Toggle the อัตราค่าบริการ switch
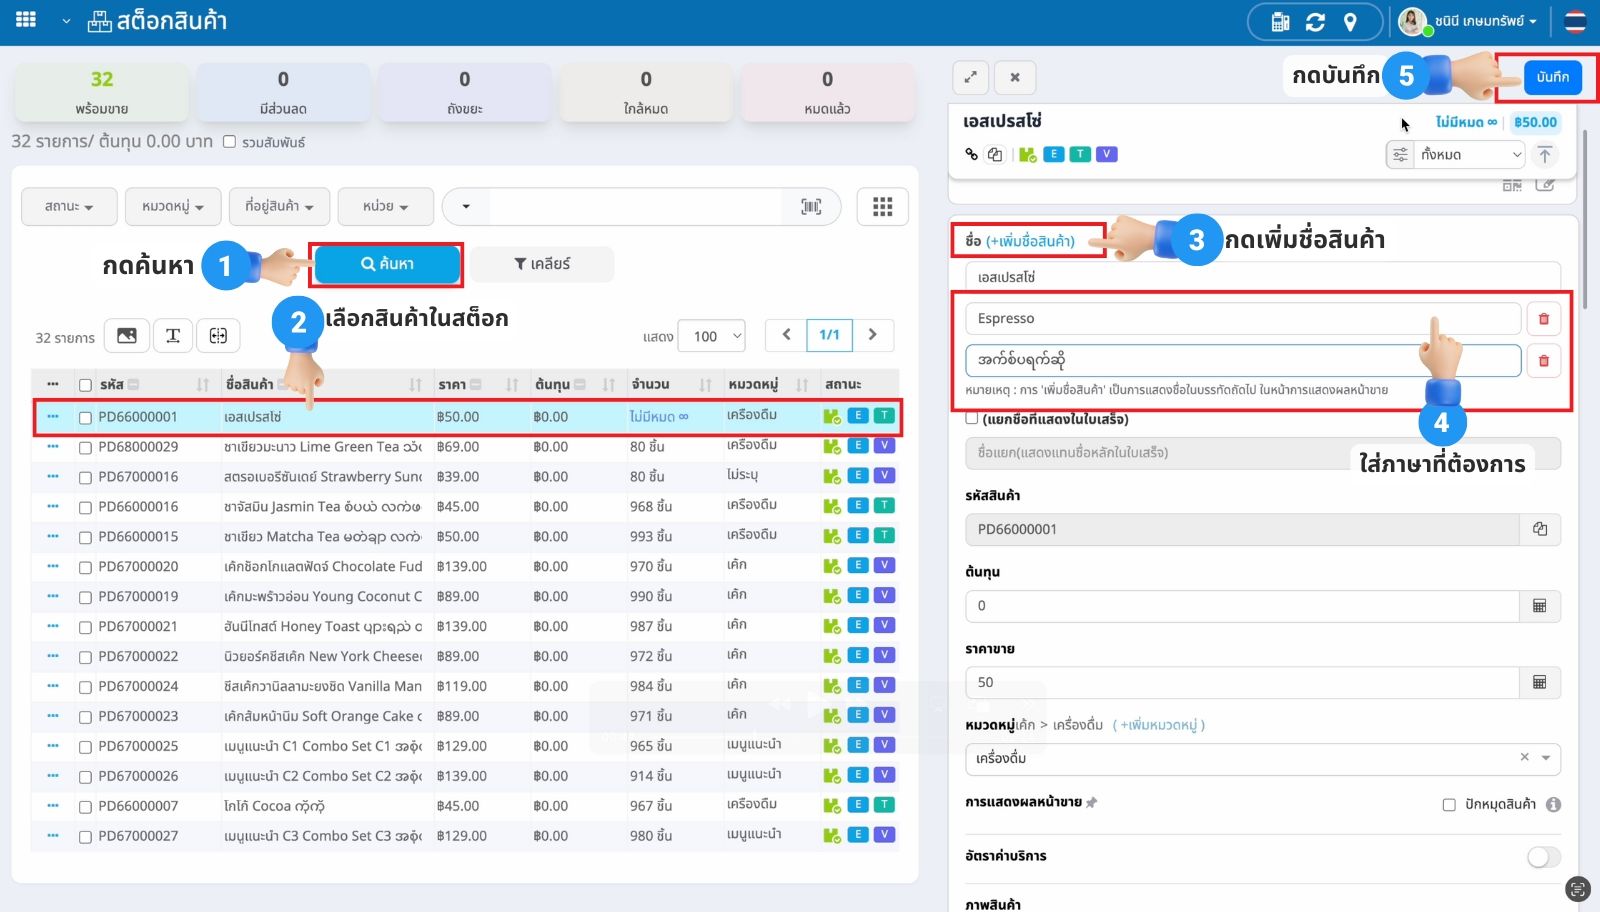 click(x=1543, y=857)
